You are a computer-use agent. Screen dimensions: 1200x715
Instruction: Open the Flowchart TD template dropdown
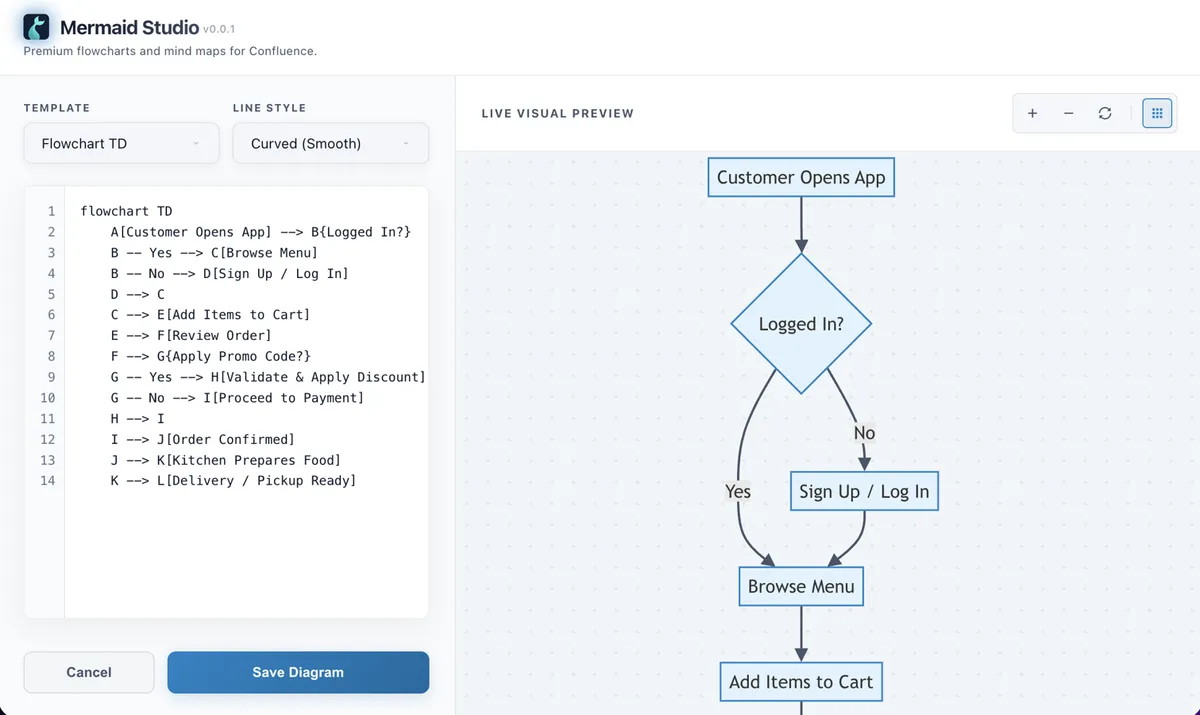tap(122, 143)
